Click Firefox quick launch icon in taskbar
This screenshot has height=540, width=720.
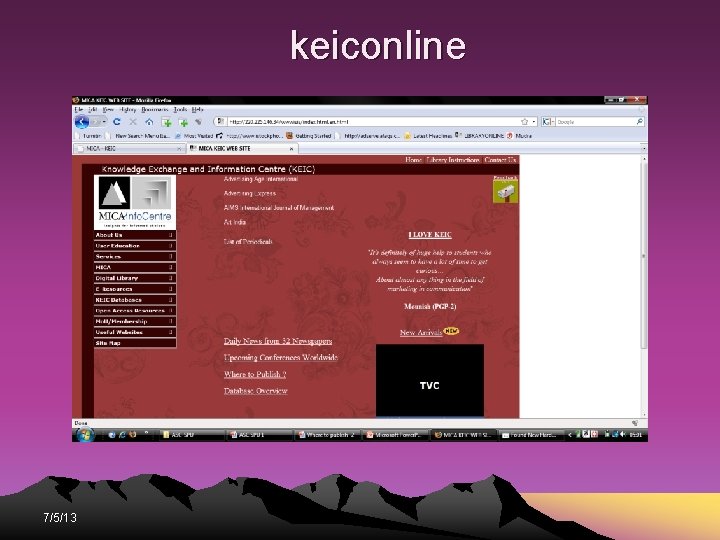click(x=132, y=434)
